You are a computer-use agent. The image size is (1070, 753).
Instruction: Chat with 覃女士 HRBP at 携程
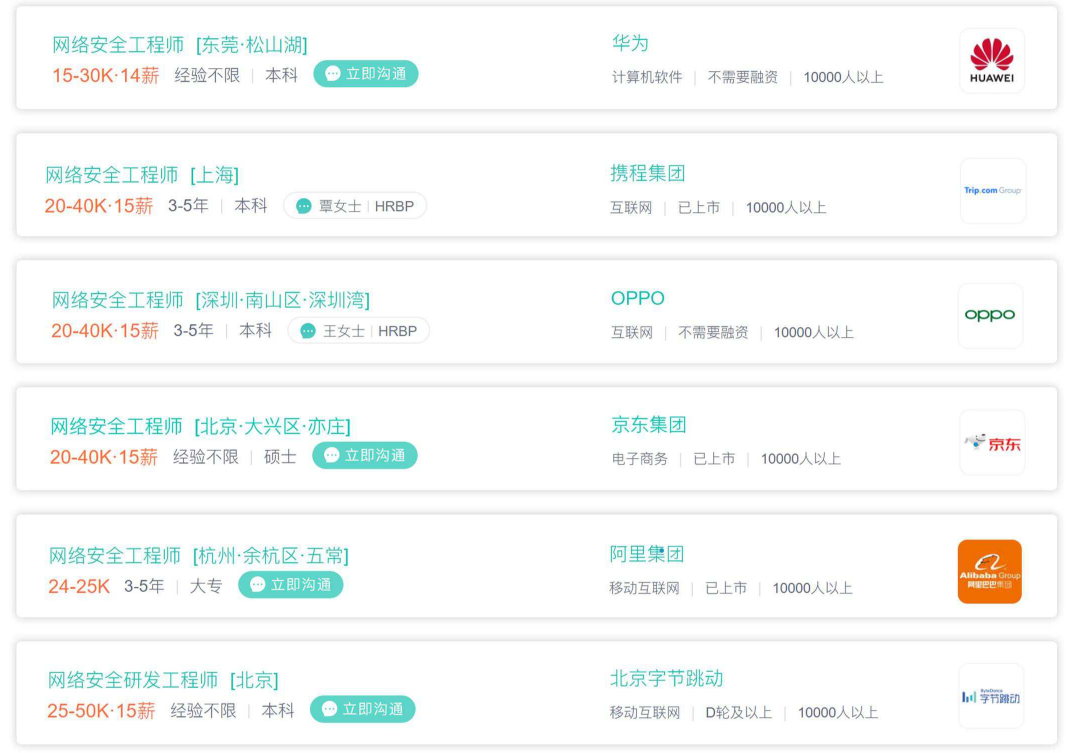355,206
